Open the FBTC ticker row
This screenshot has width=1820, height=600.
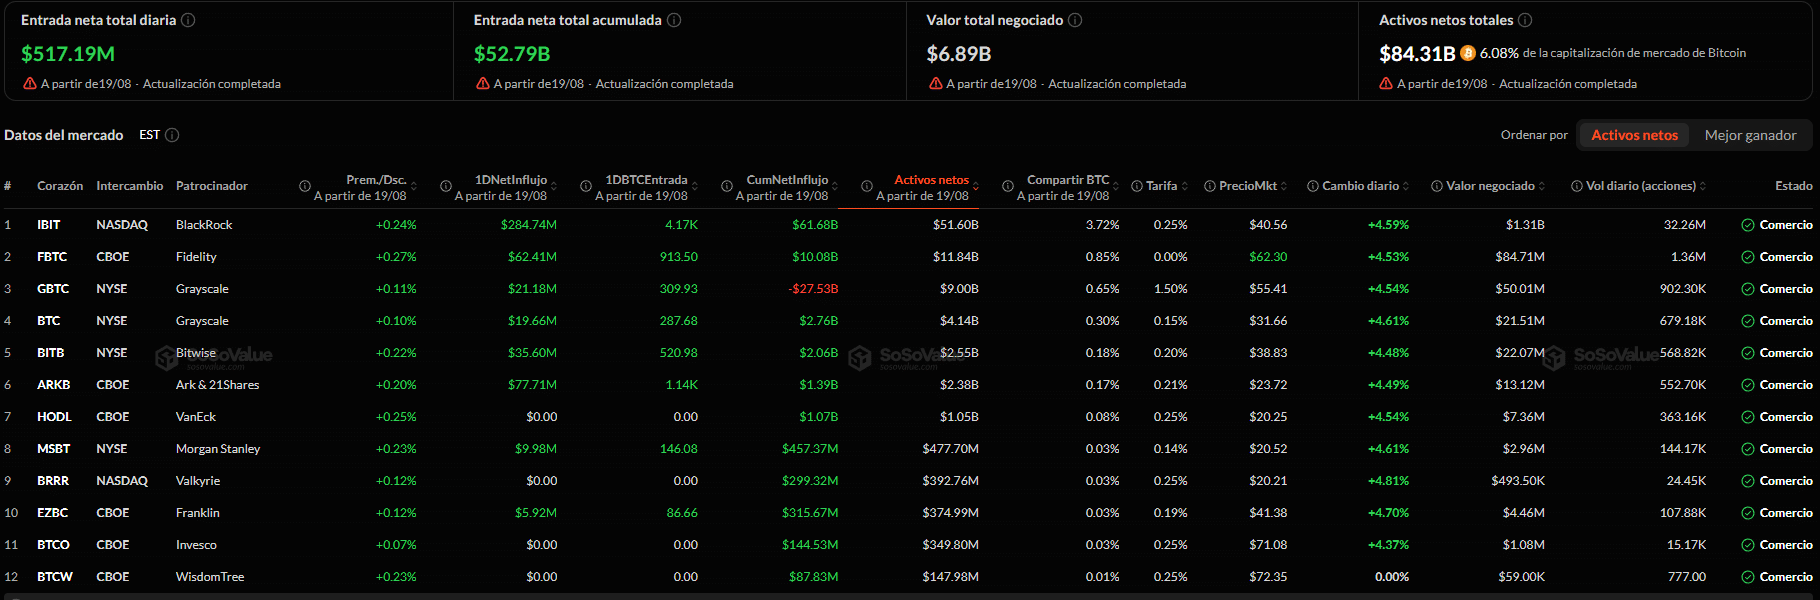pyautogui.click(x=910, y=257)
